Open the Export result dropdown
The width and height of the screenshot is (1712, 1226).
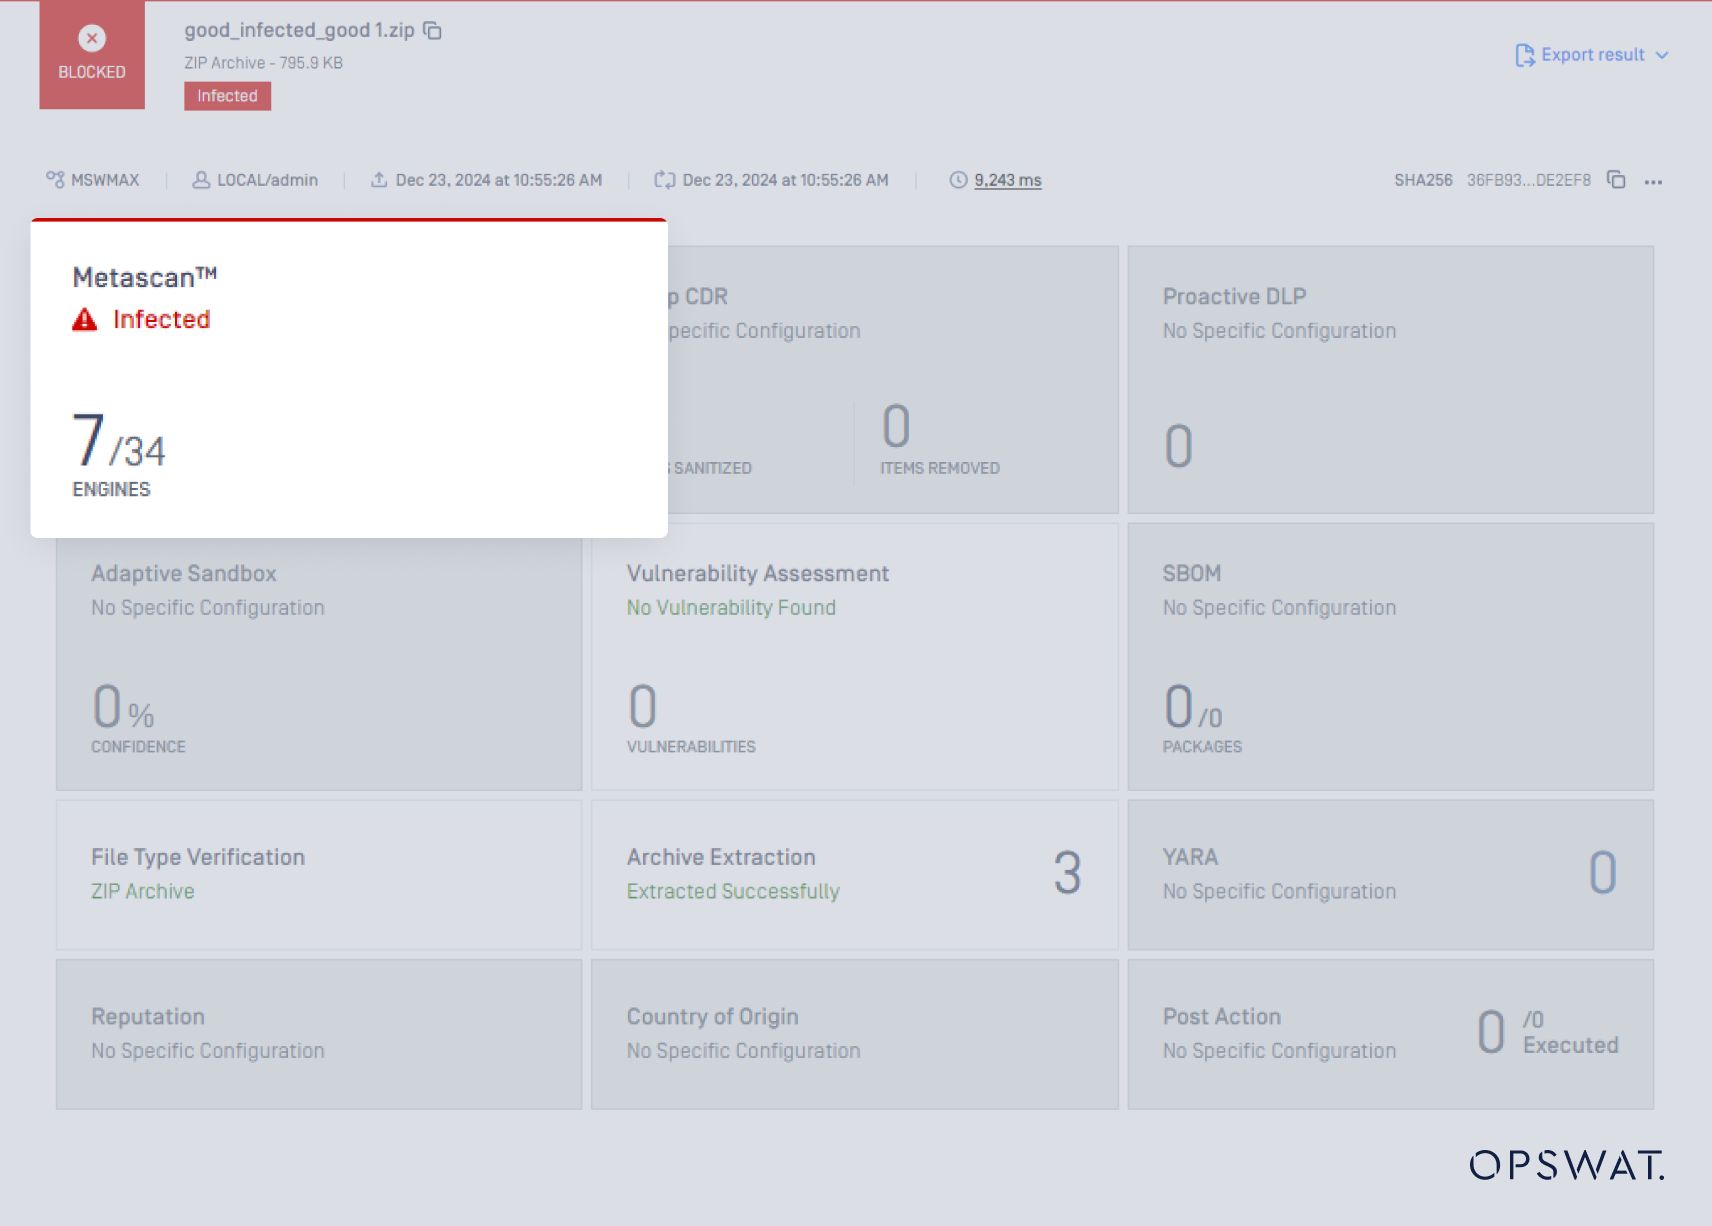[x=1663, y=56]
